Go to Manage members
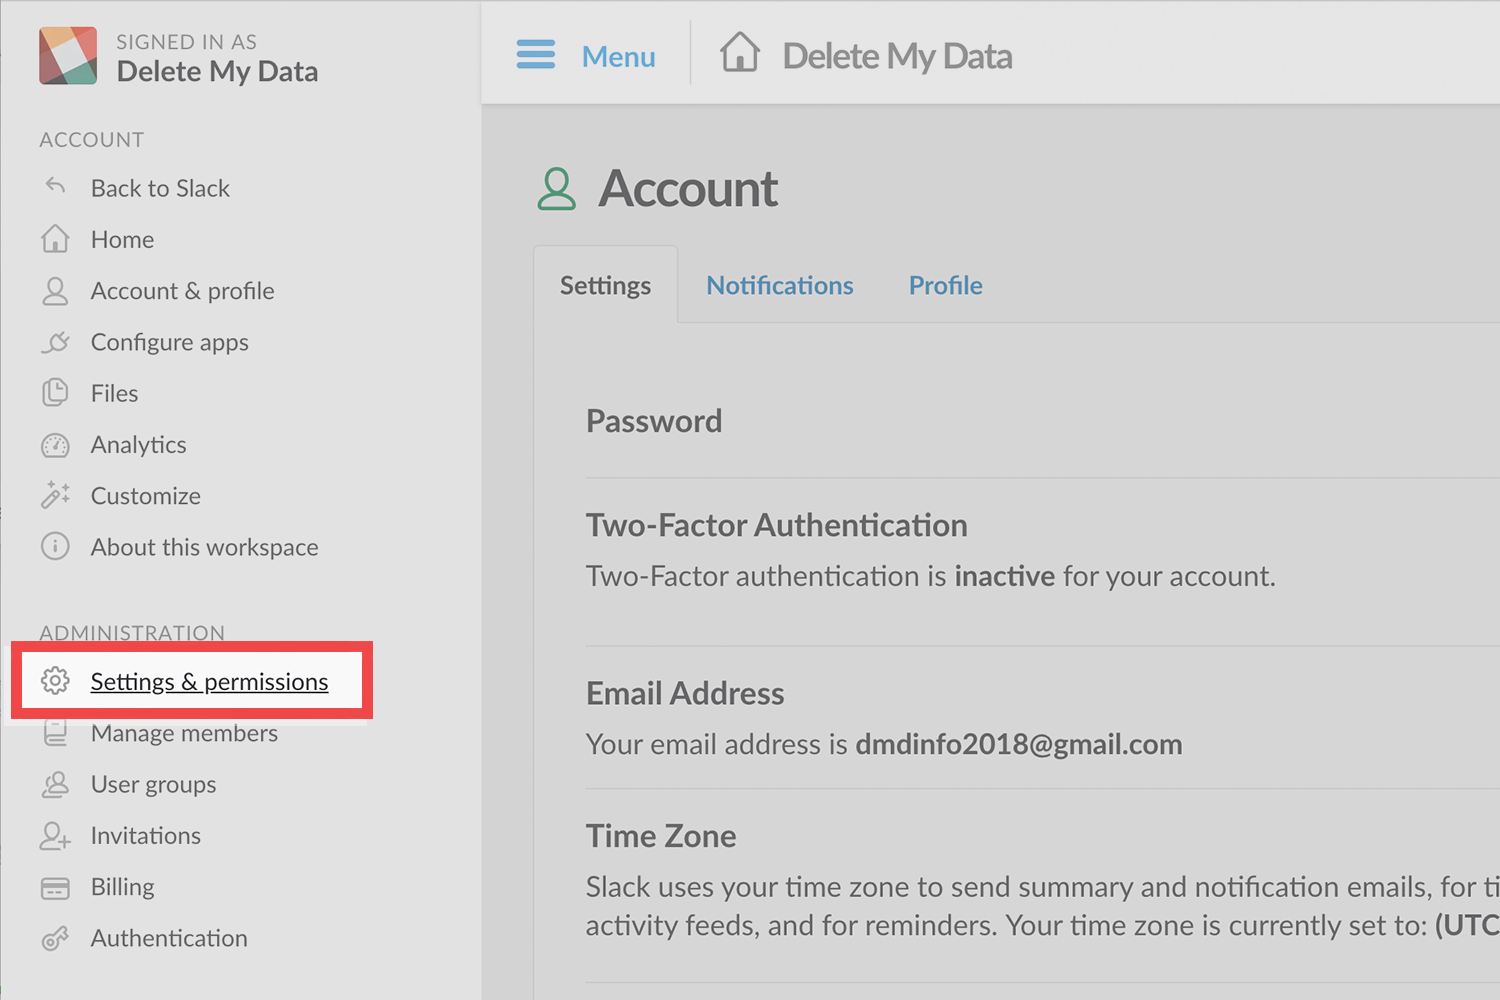The width and height of the screenshot is (1500, 1000). [184, 733]
